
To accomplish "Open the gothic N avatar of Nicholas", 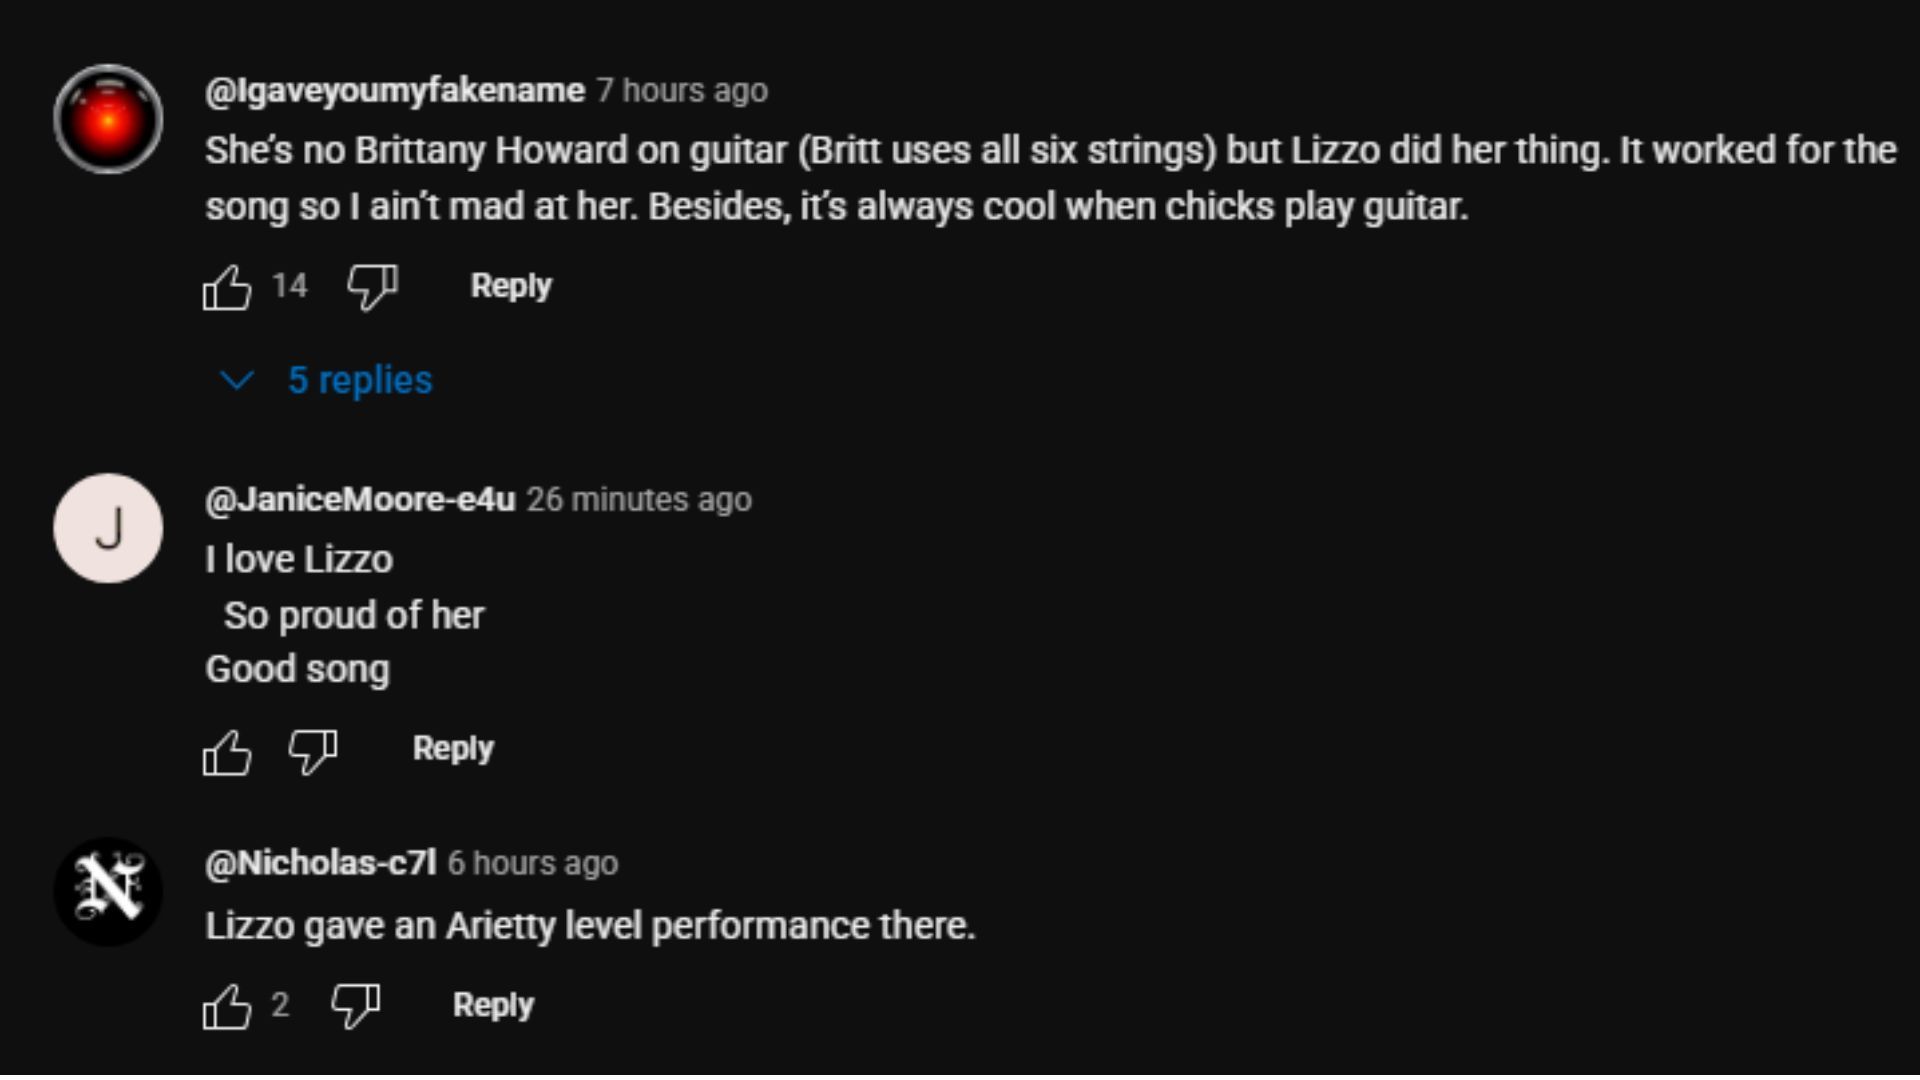I will click(108, 891).
